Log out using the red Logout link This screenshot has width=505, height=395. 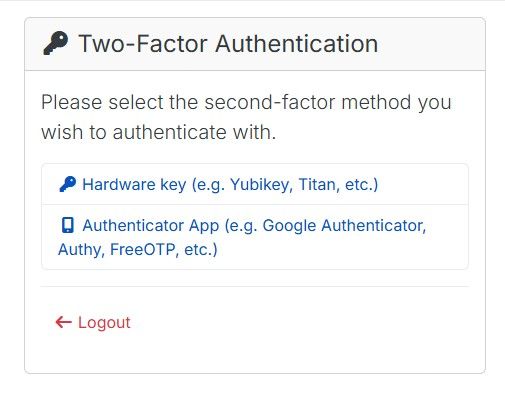93,322
